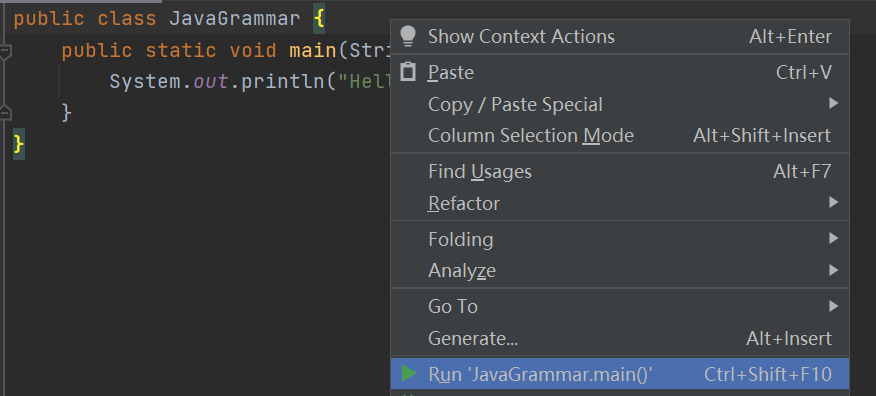Place cursor at highlighted yellow closing class brace
This screenshot has width=876, height=396.
click(x=19, y=144)
